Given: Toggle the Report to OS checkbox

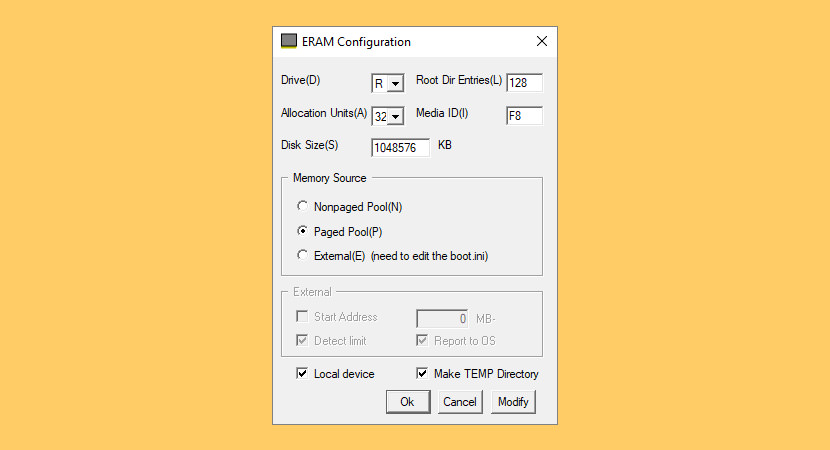Looking at the screenshot, I should coord(422,341).
